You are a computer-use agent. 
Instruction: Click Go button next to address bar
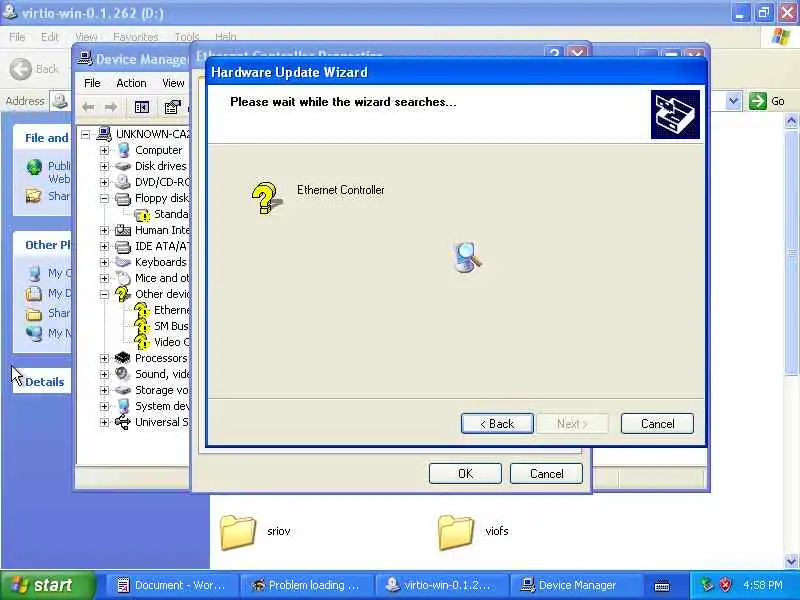click(x=767, y=101)
